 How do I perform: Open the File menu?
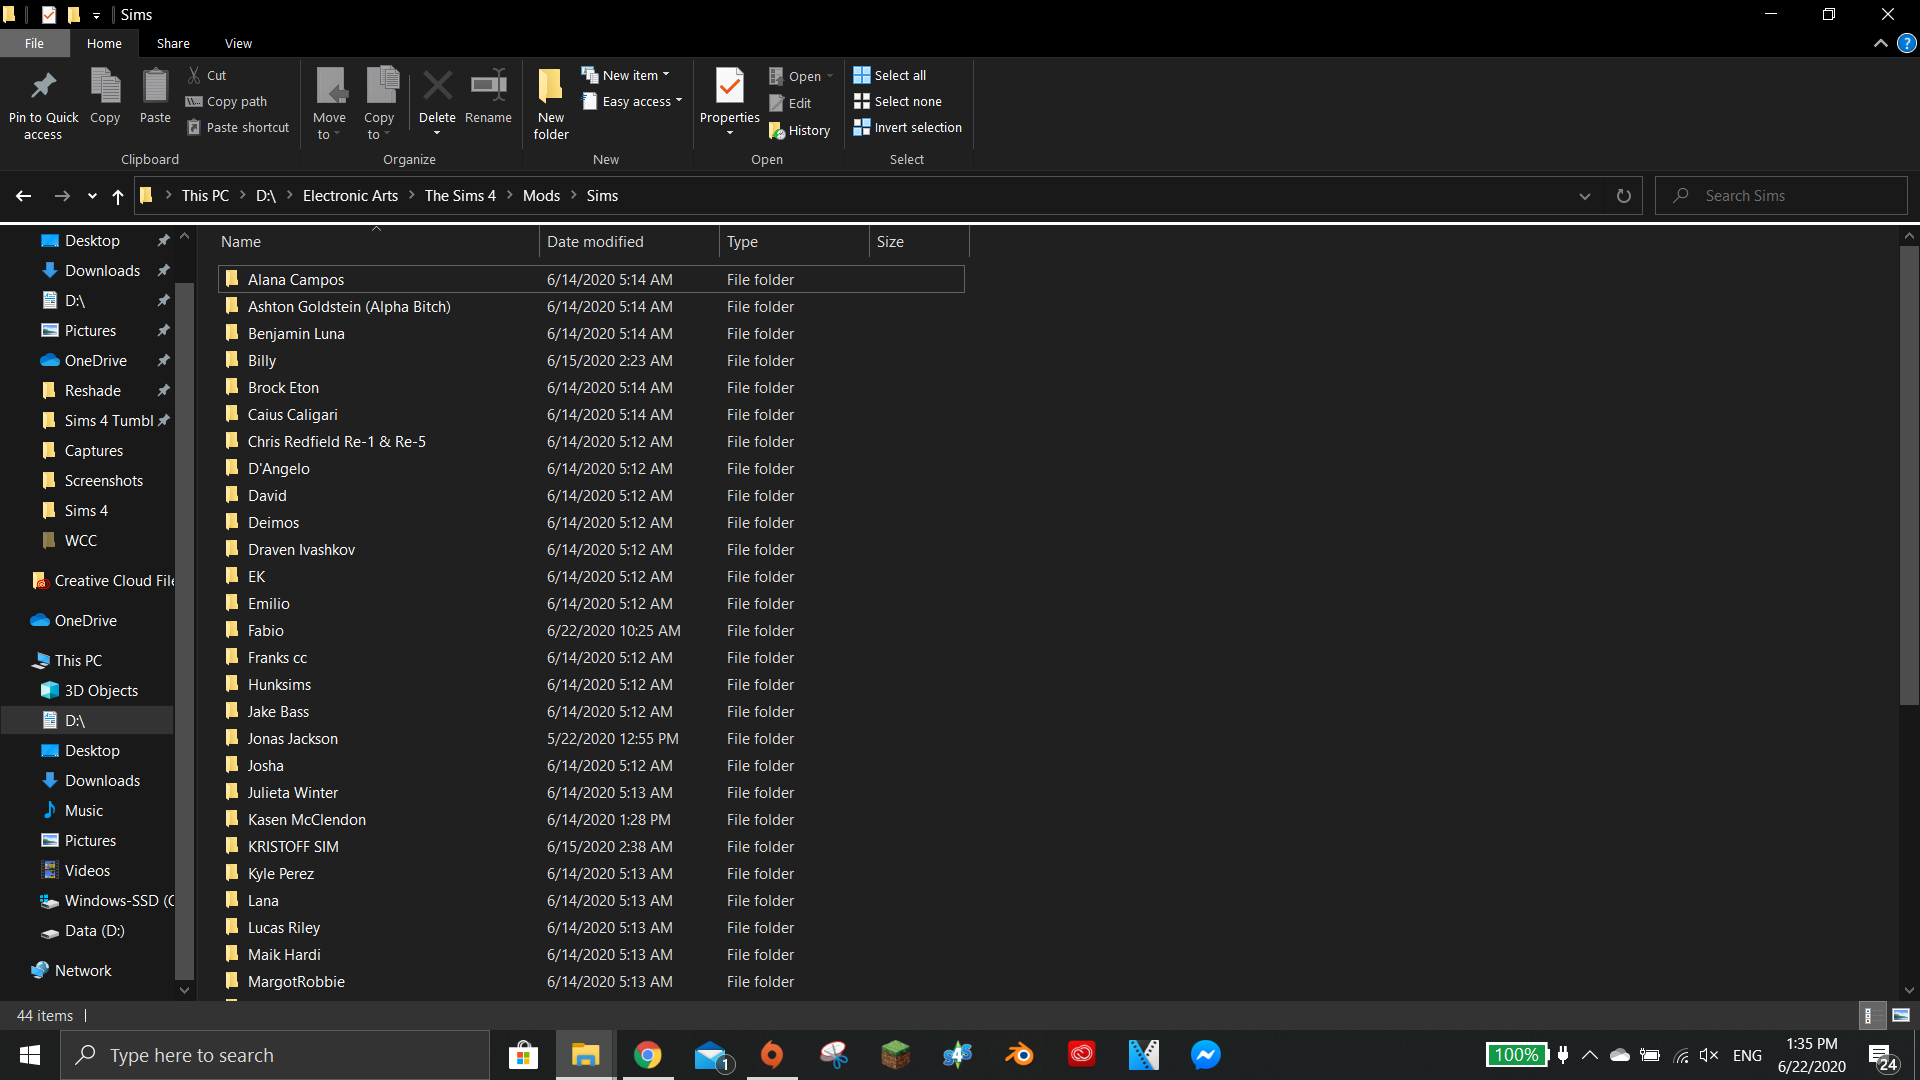(35, 43)
